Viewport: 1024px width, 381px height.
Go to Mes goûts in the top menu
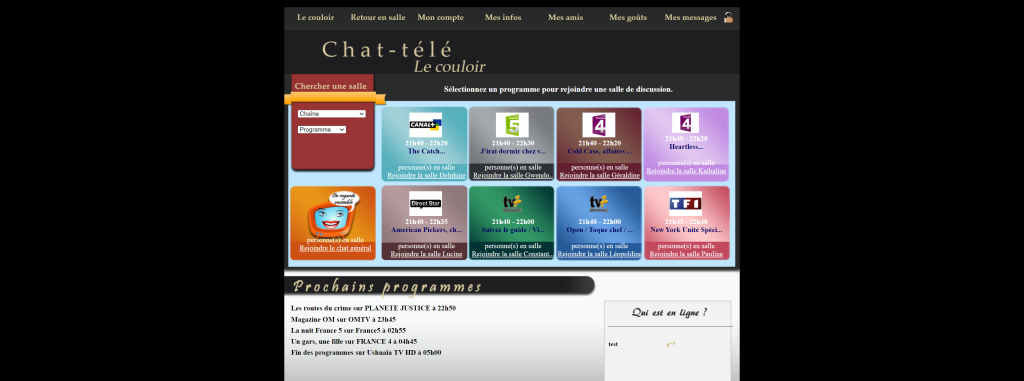(628, 18)
